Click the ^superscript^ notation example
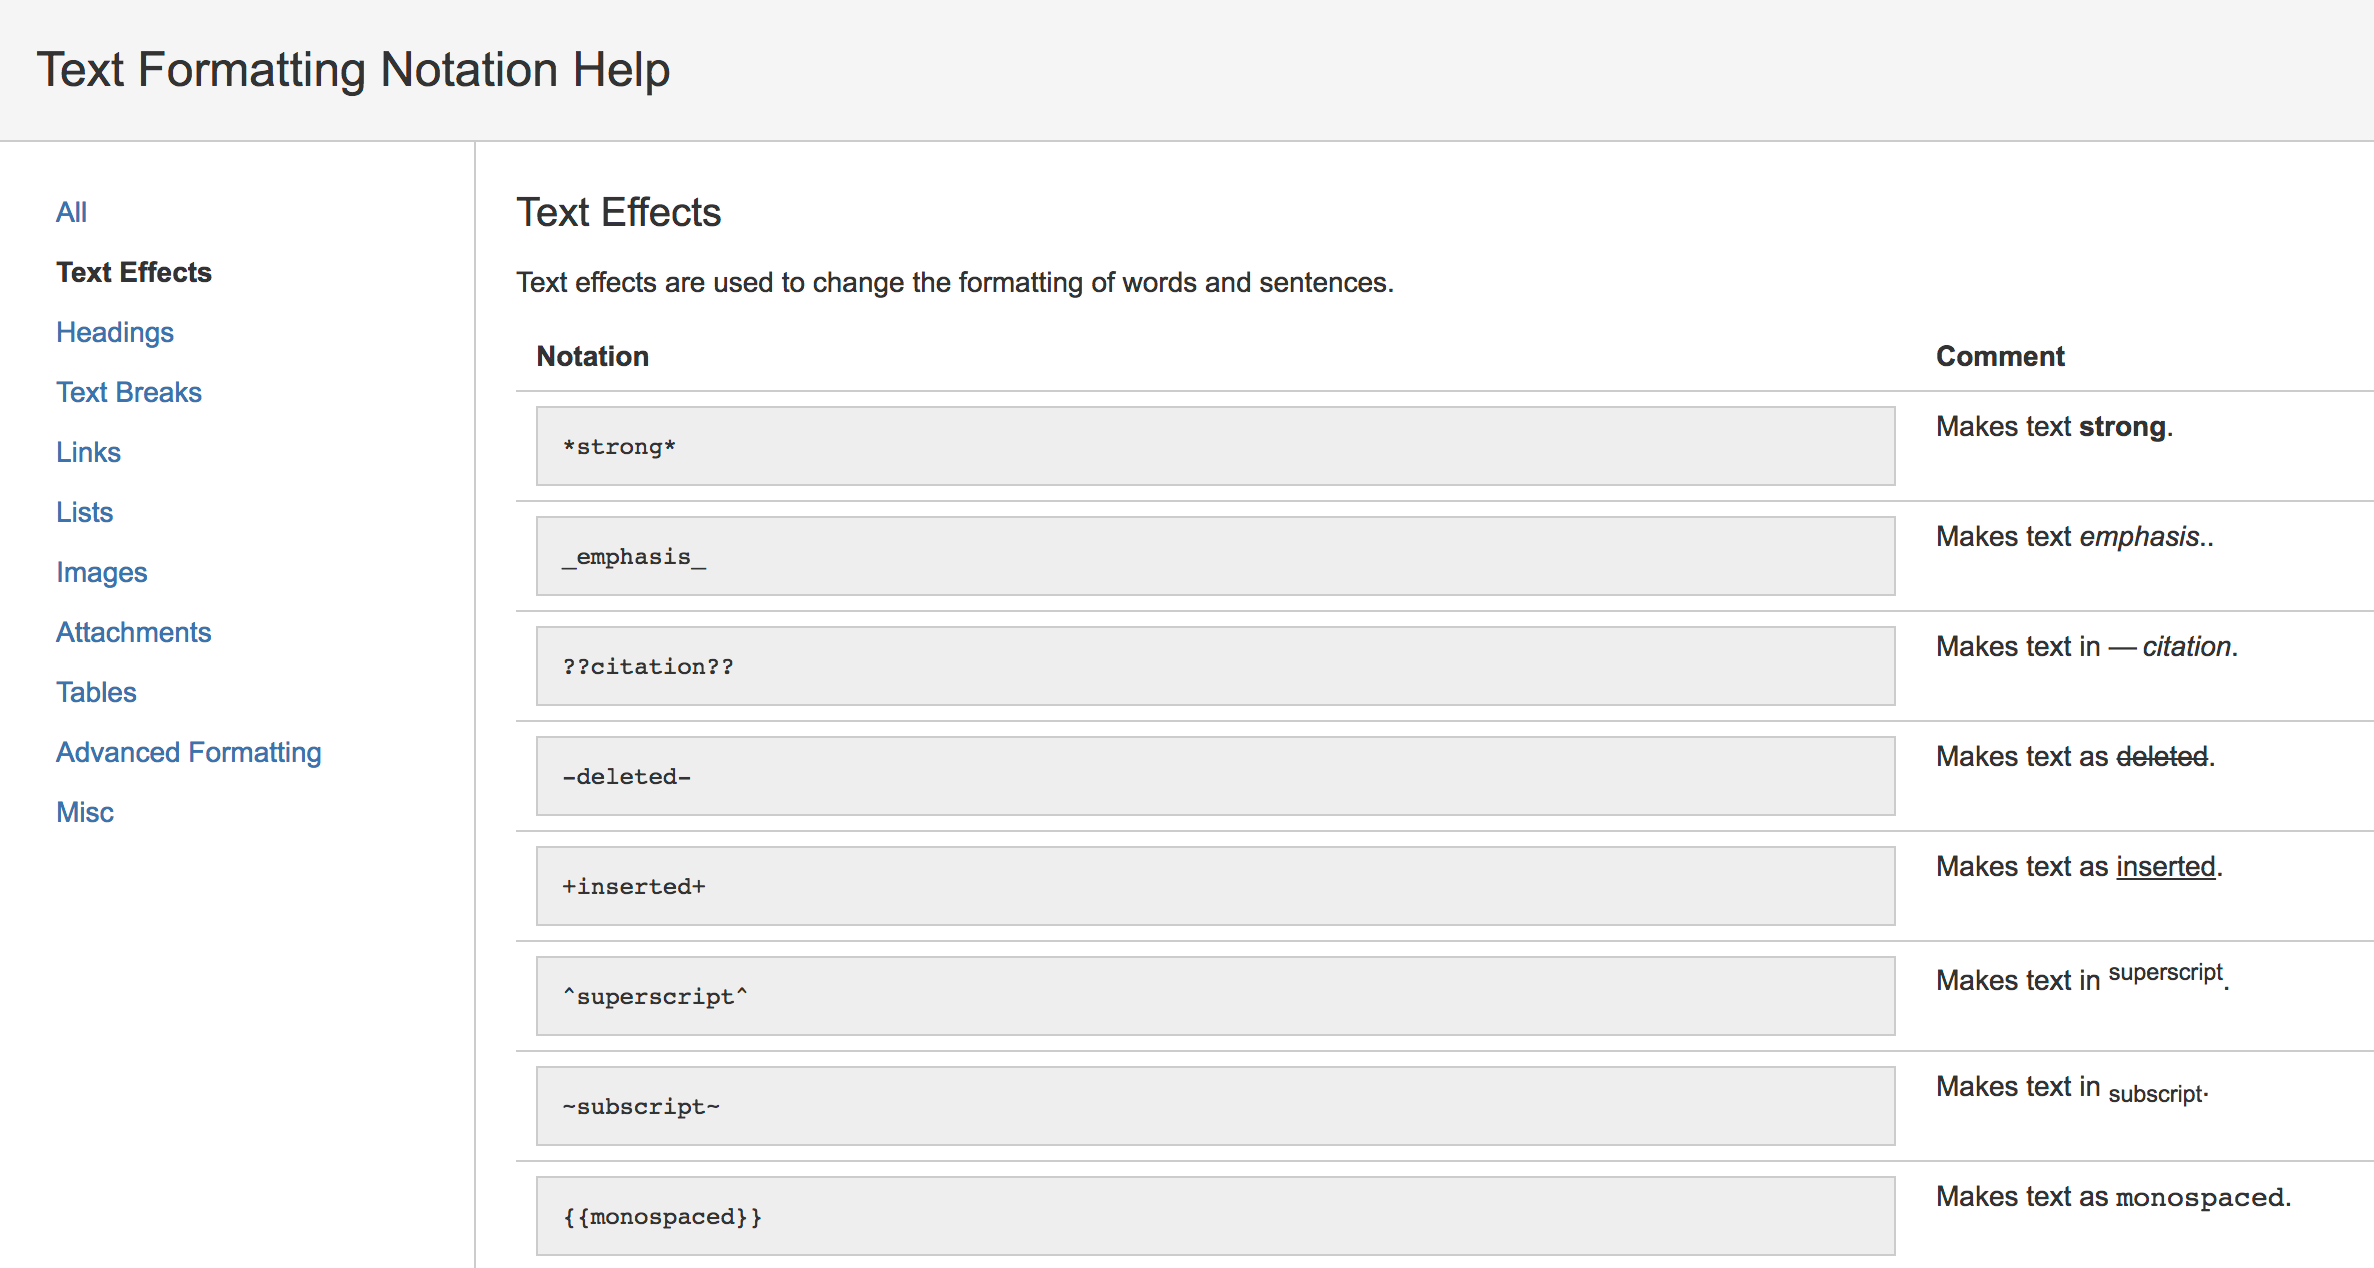The image size is (2374, 1268). pos(1214,995)
